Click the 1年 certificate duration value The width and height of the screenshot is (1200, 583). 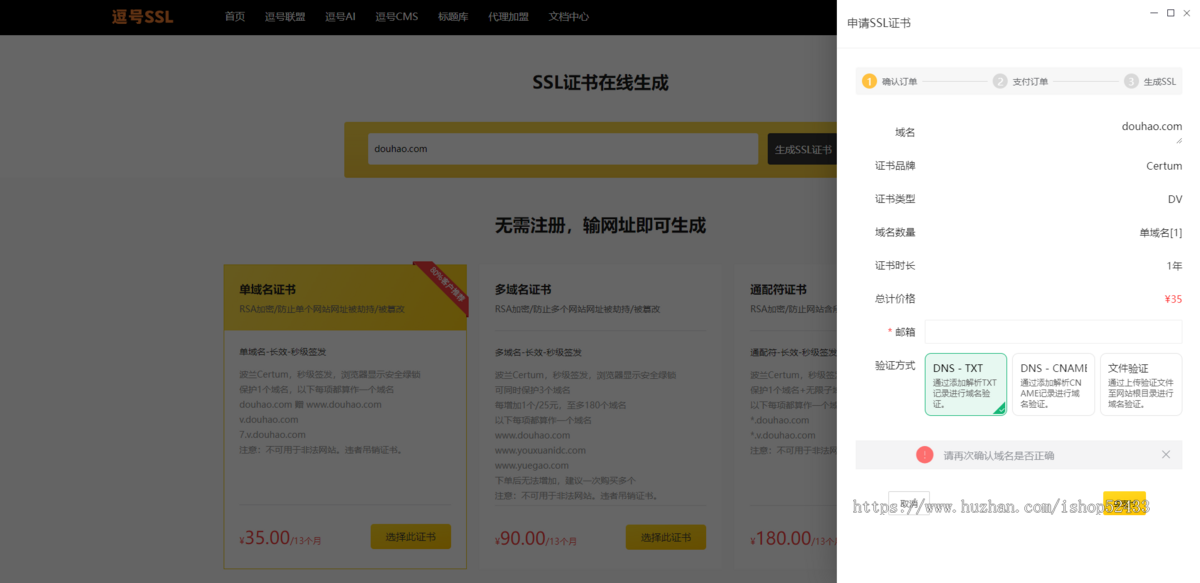tap(1174, 265)
